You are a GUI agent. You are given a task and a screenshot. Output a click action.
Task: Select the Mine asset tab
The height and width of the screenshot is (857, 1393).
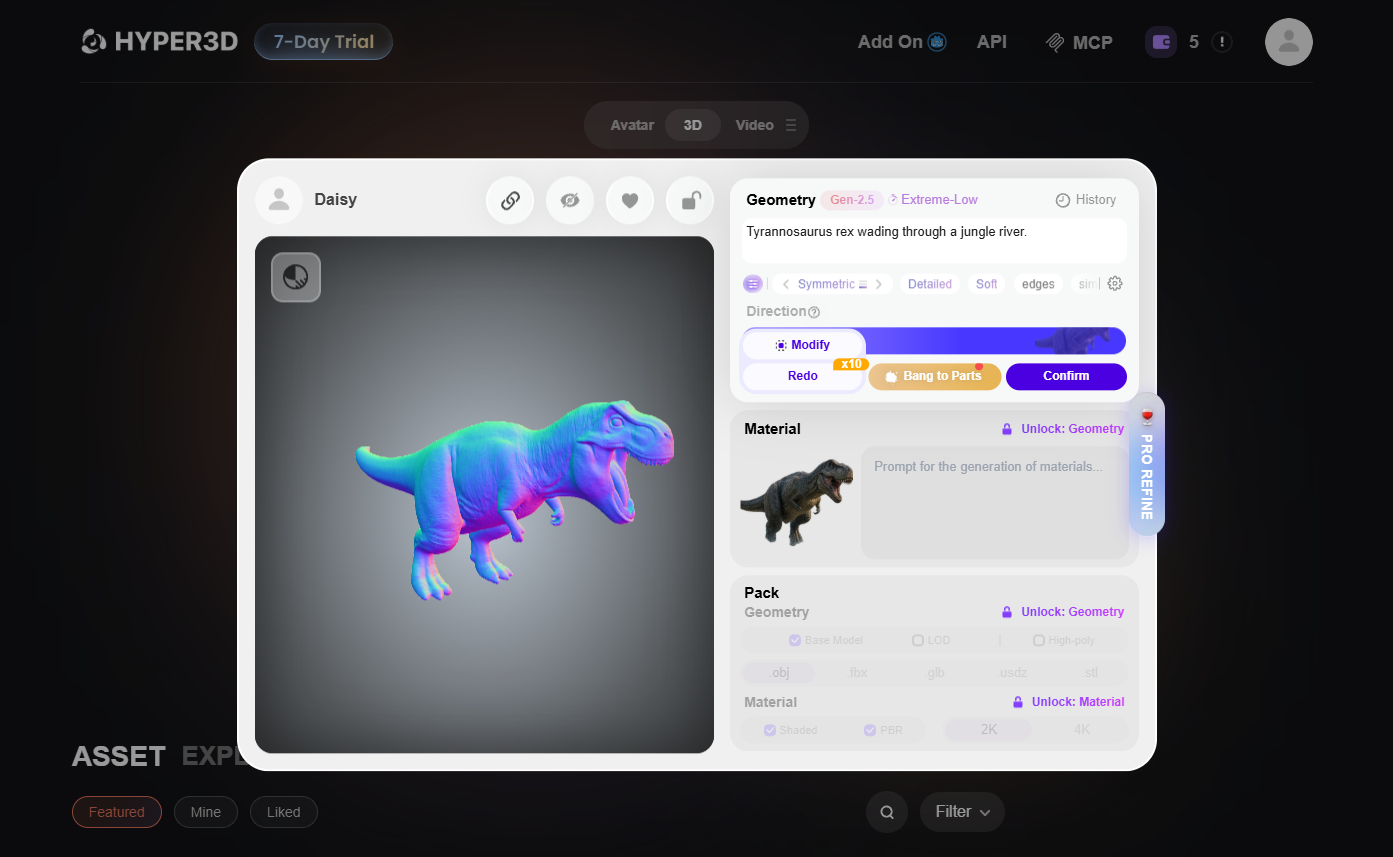pos(206,812)
